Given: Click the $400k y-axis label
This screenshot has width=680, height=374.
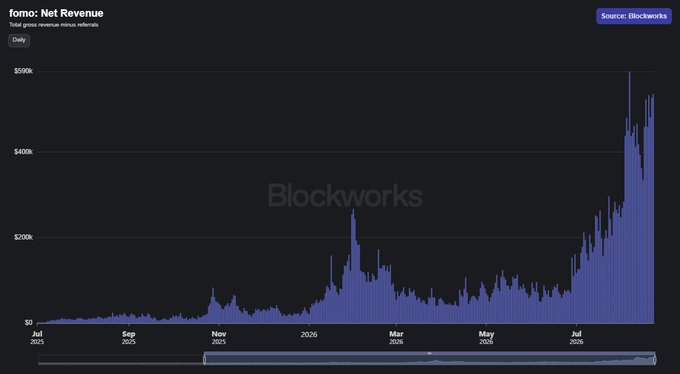Looking at the screenshot, I should [x=23, y=152].
